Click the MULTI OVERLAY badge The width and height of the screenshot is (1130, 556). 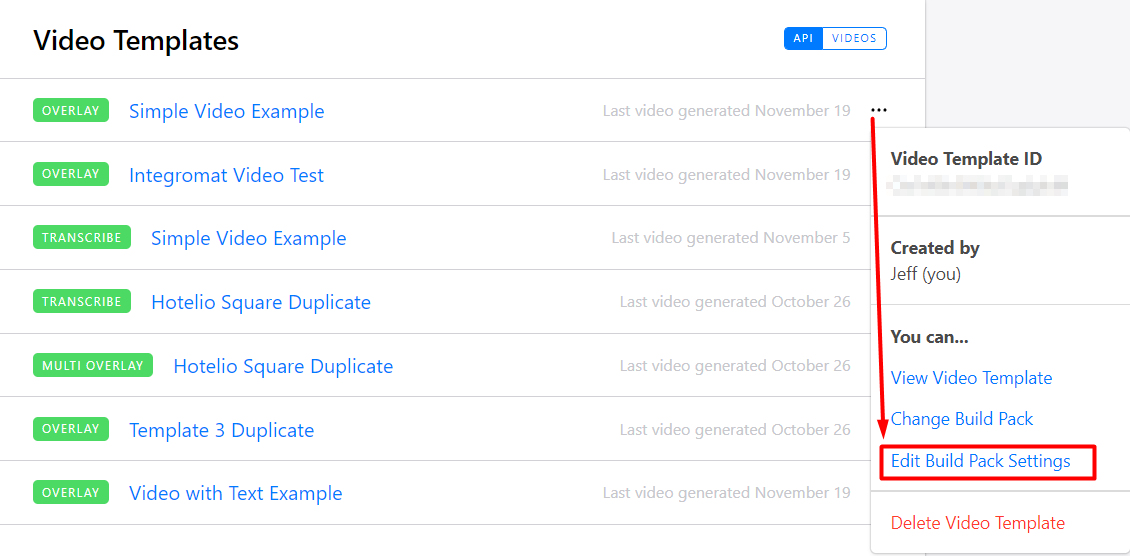coord(93,366)
